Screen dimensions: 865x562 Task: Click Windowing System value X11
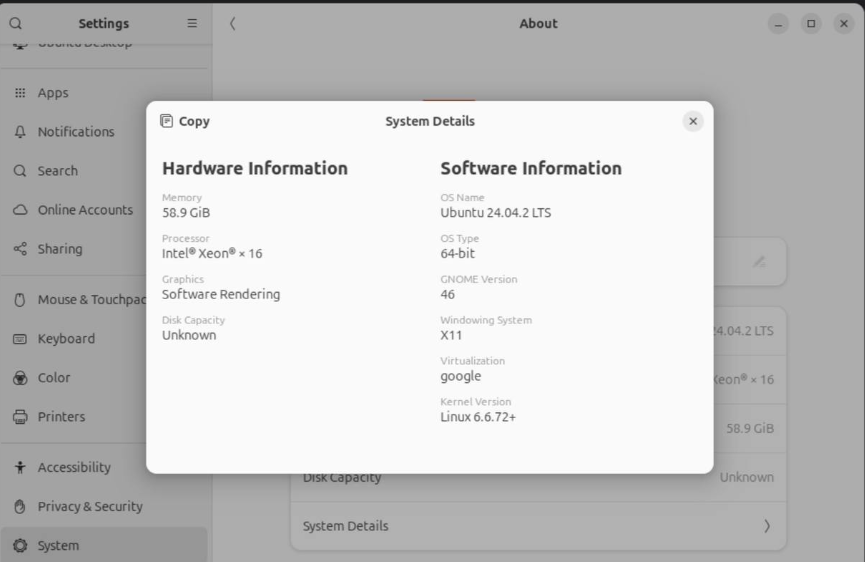(x=451, y=335)
